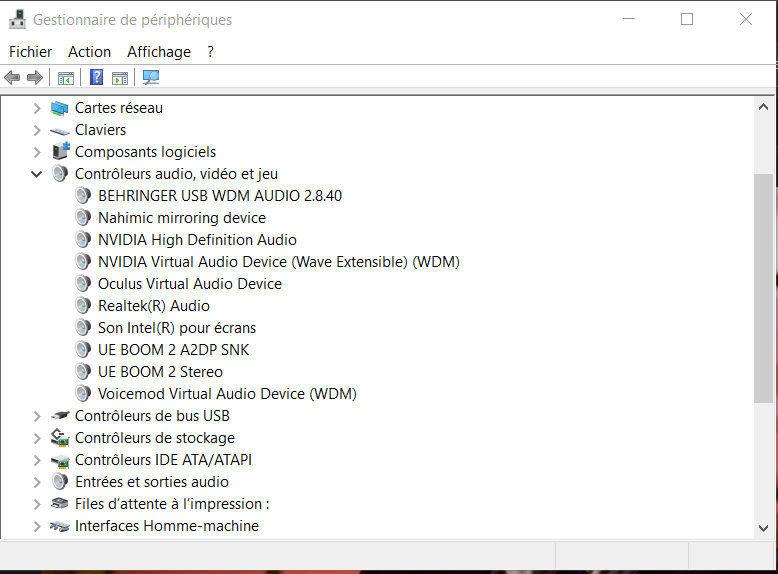Click the scroll down arrow of the device list
778x574 pixels.
point(763,528)
